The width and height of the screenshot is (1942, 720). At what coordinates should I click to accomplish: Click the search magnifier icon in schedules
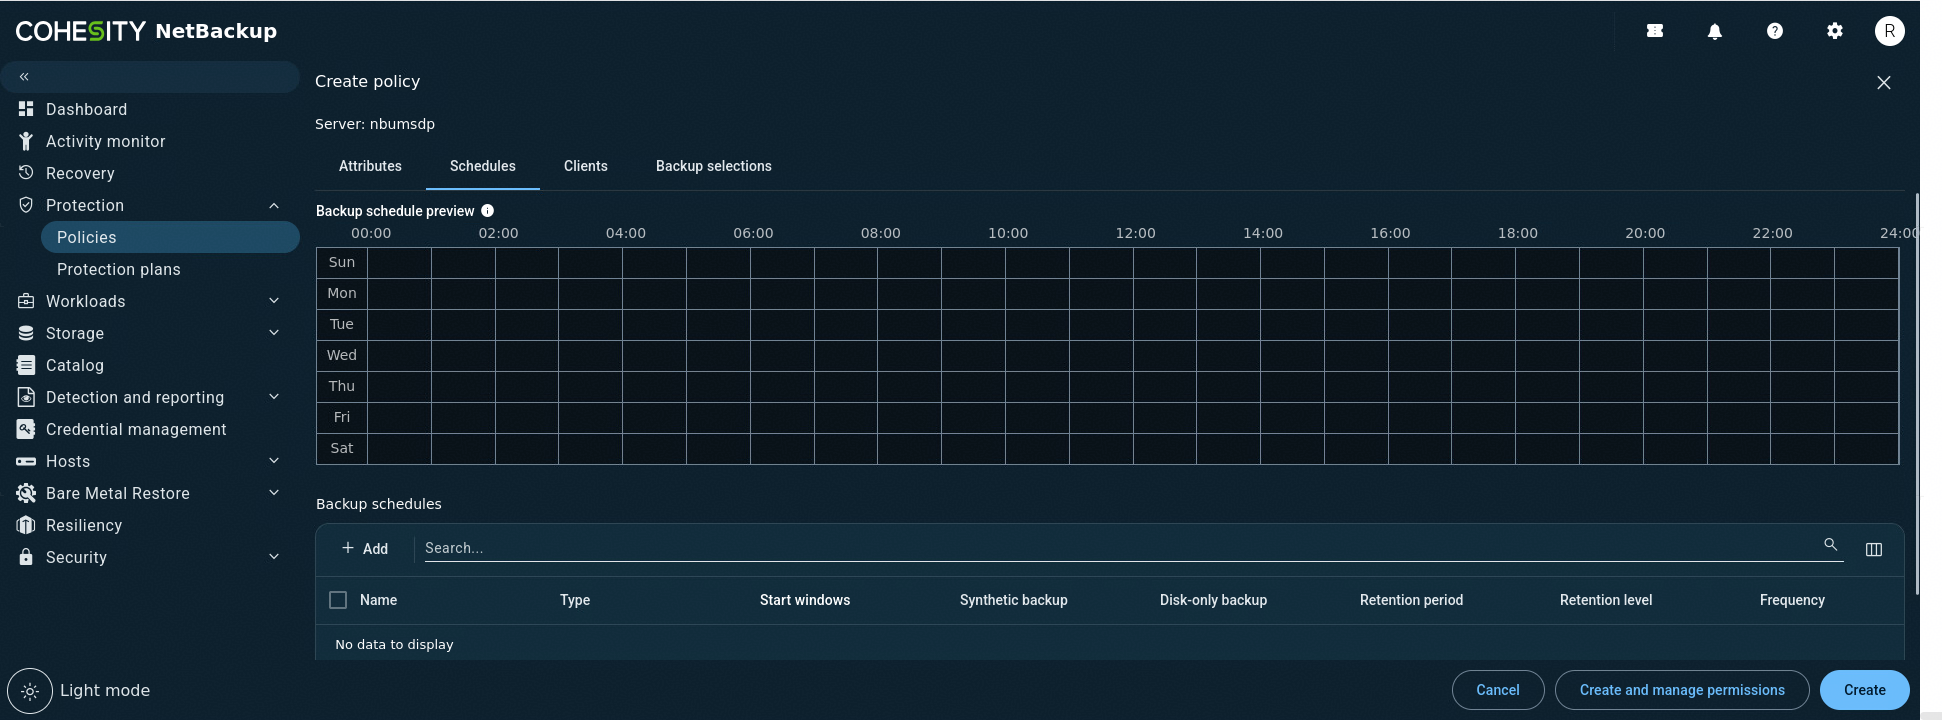[x=1831, y=545]
